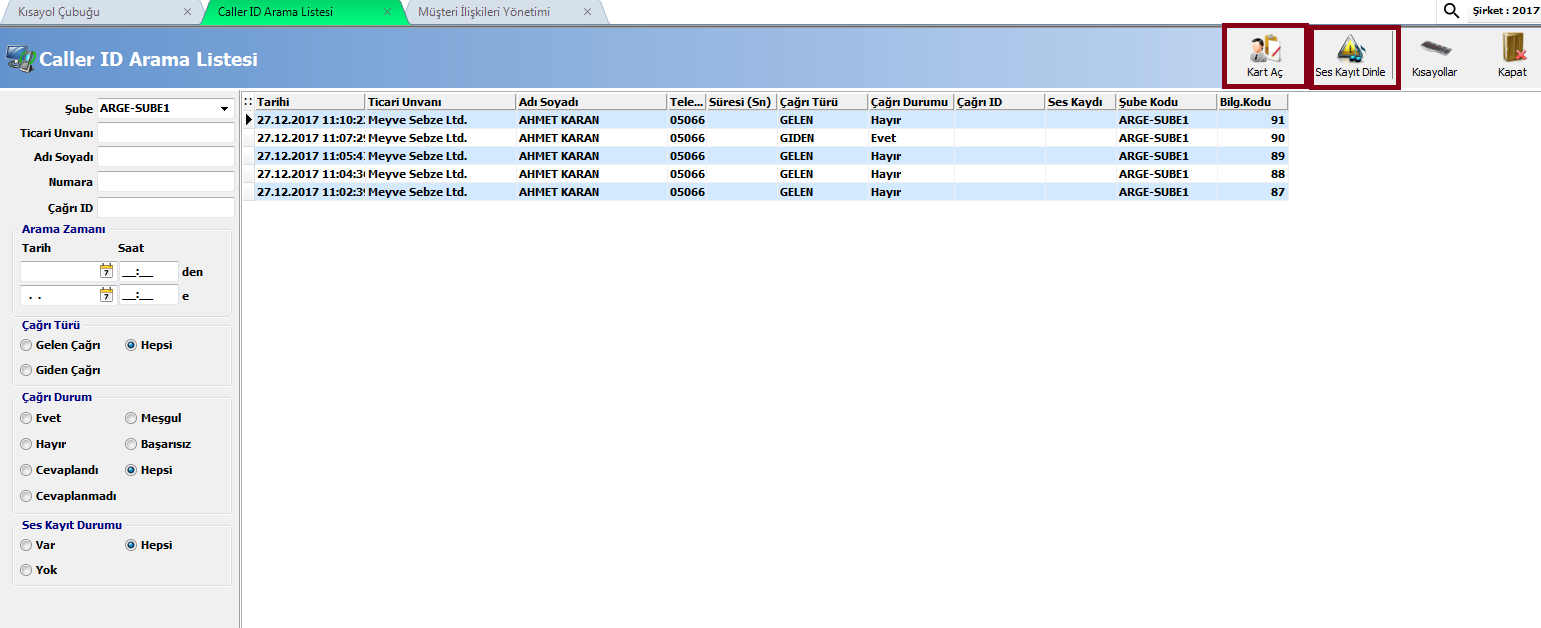The width and height of the screenshot is (1541, 628).
Task: Click the Ticari Unvanı input field
Action: tap(166, 133)
